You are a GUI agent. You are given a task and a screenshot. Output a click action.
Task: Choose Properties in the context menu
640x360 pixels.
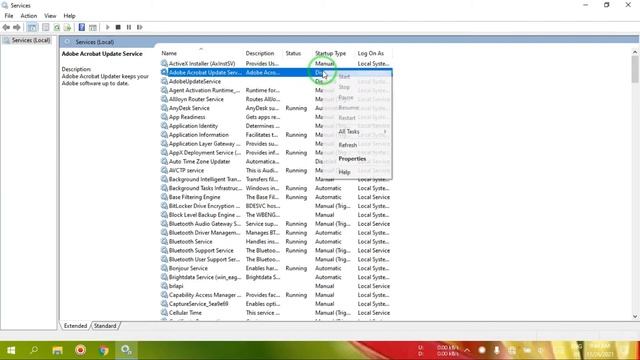pos(352,159)
